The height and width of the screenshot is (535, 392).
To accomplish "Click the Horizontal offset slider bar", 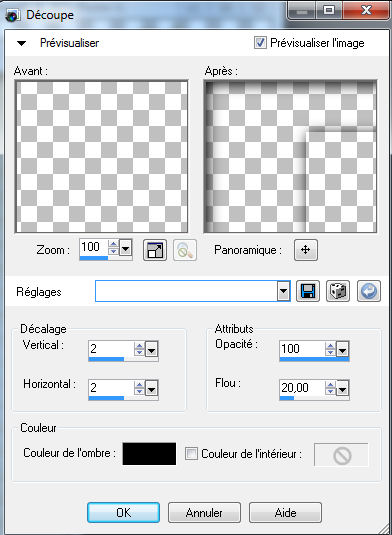I will tap(123, 398).
